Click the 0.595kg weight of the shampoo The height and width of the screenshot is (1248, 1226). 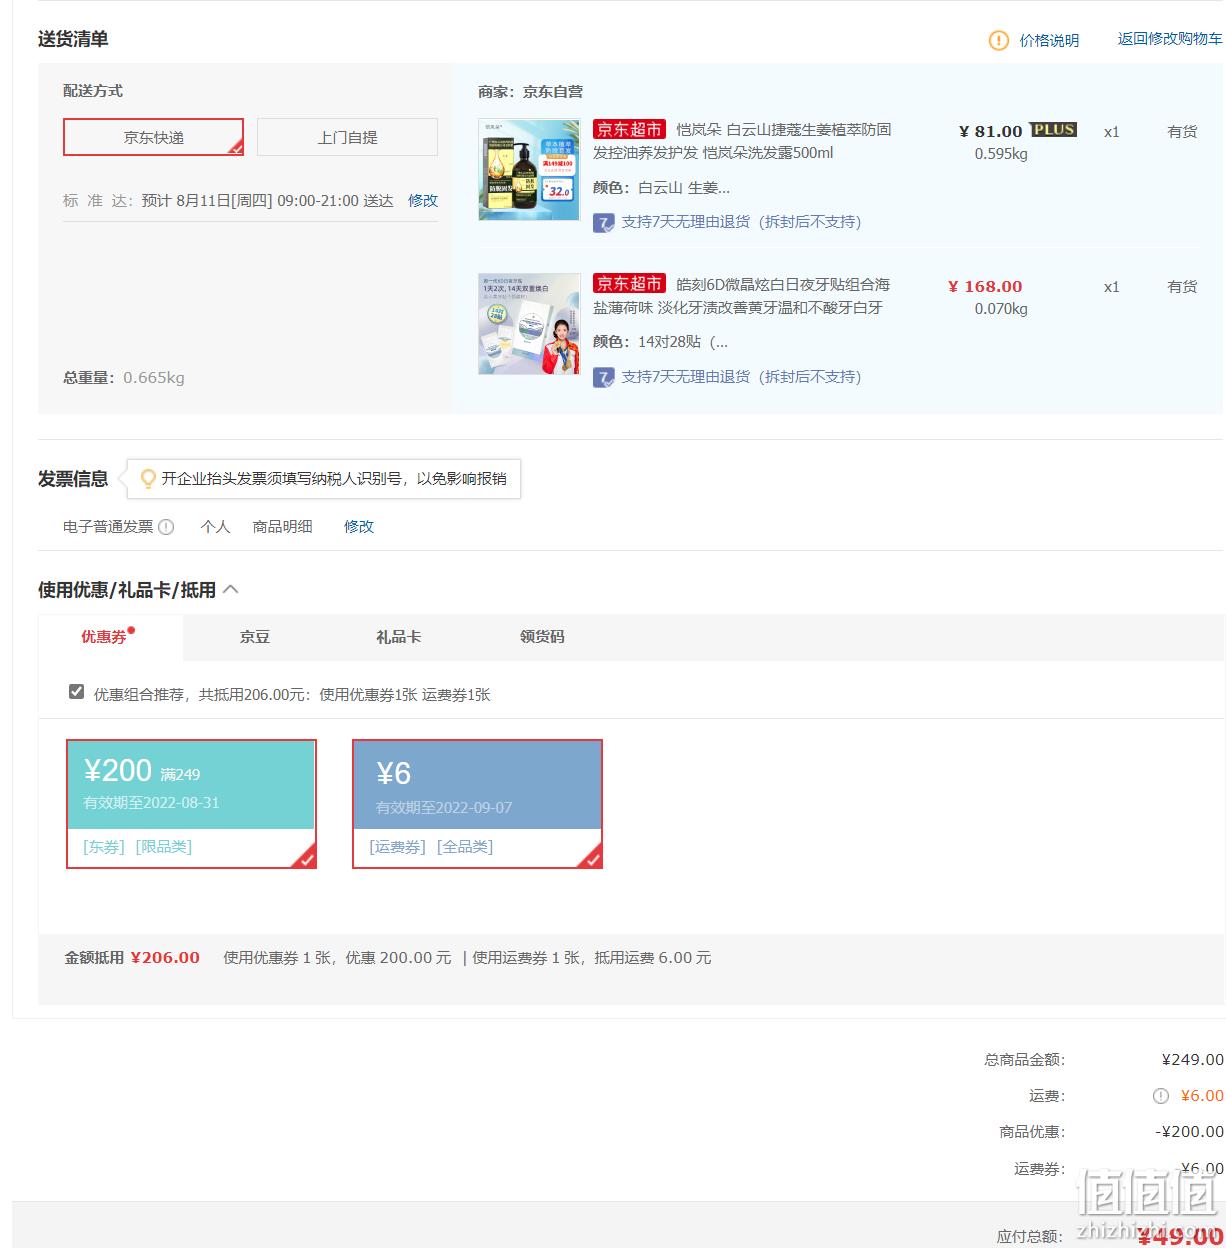(x=1001, y=154)
